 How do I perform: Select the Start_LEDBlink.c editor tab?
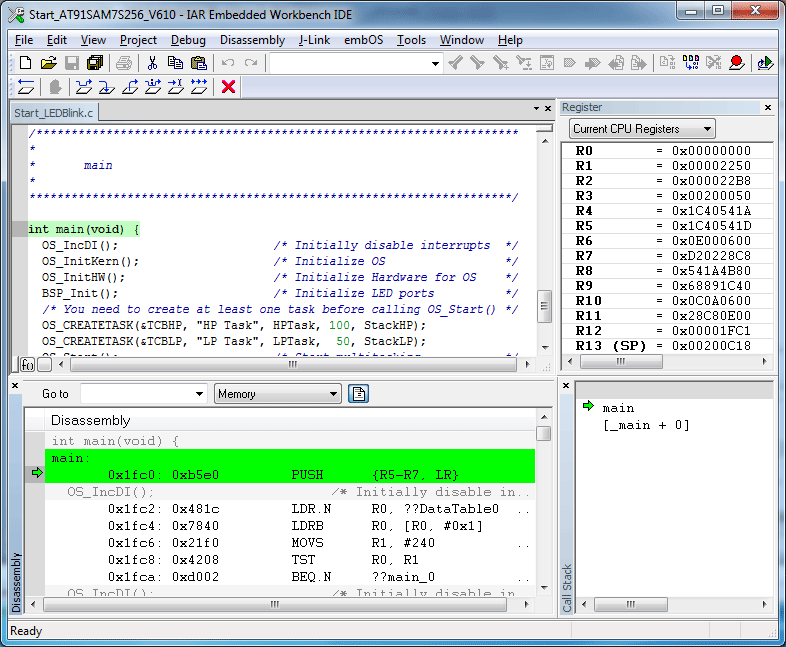[x=54, y=113]
